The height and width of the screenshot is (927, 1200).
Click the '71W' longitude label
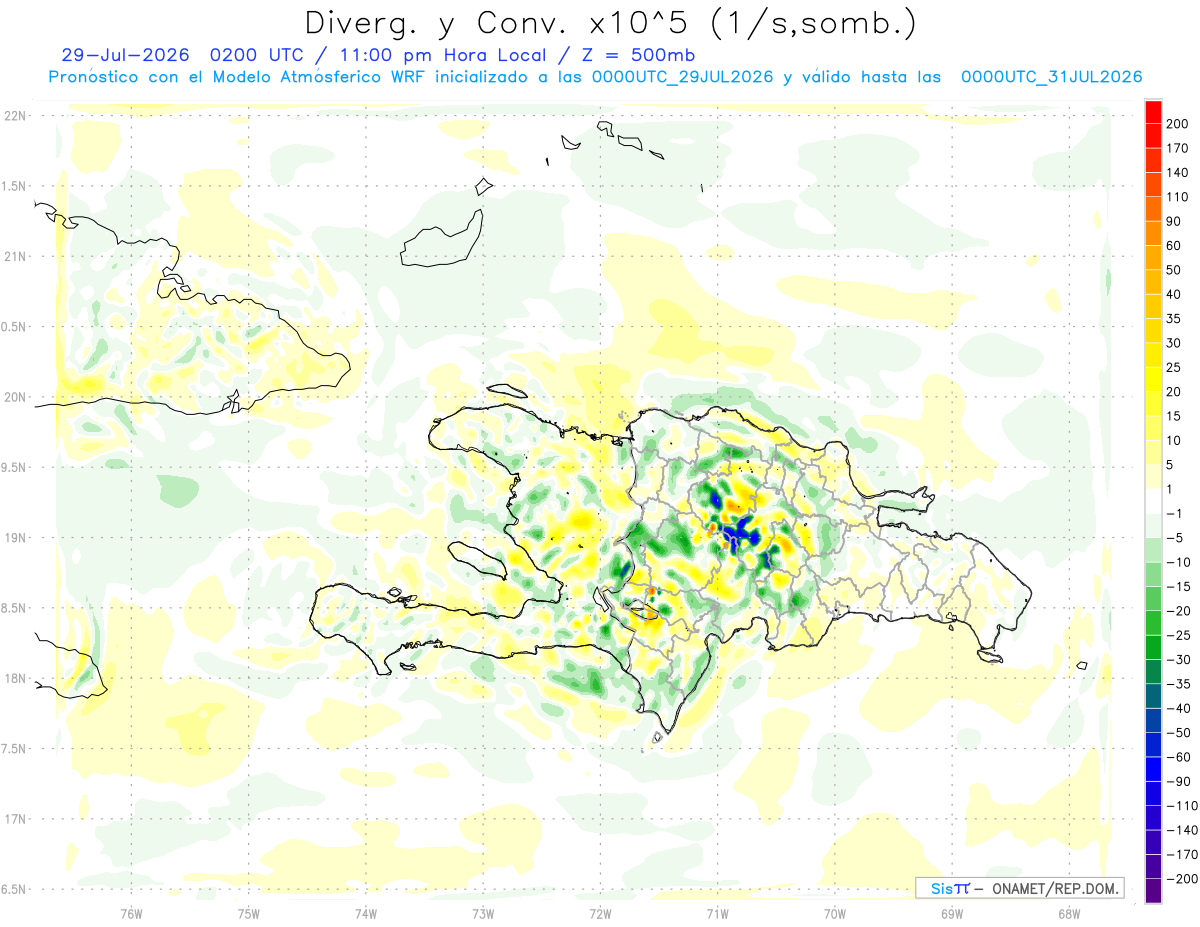point(717,912)
